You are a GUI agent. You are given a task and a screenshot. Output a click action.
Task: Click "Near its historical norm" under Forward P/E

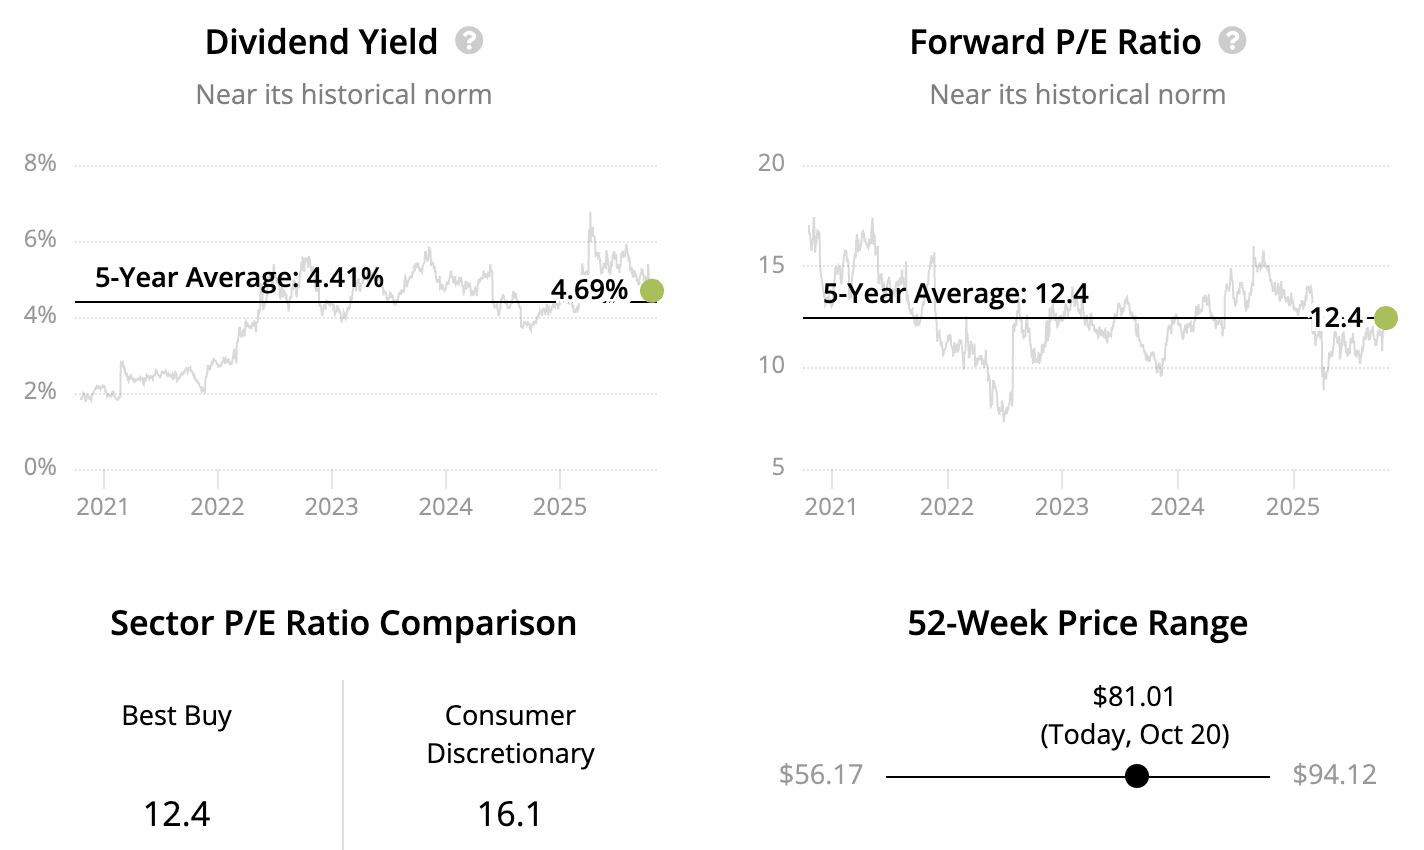(1077, 95)
